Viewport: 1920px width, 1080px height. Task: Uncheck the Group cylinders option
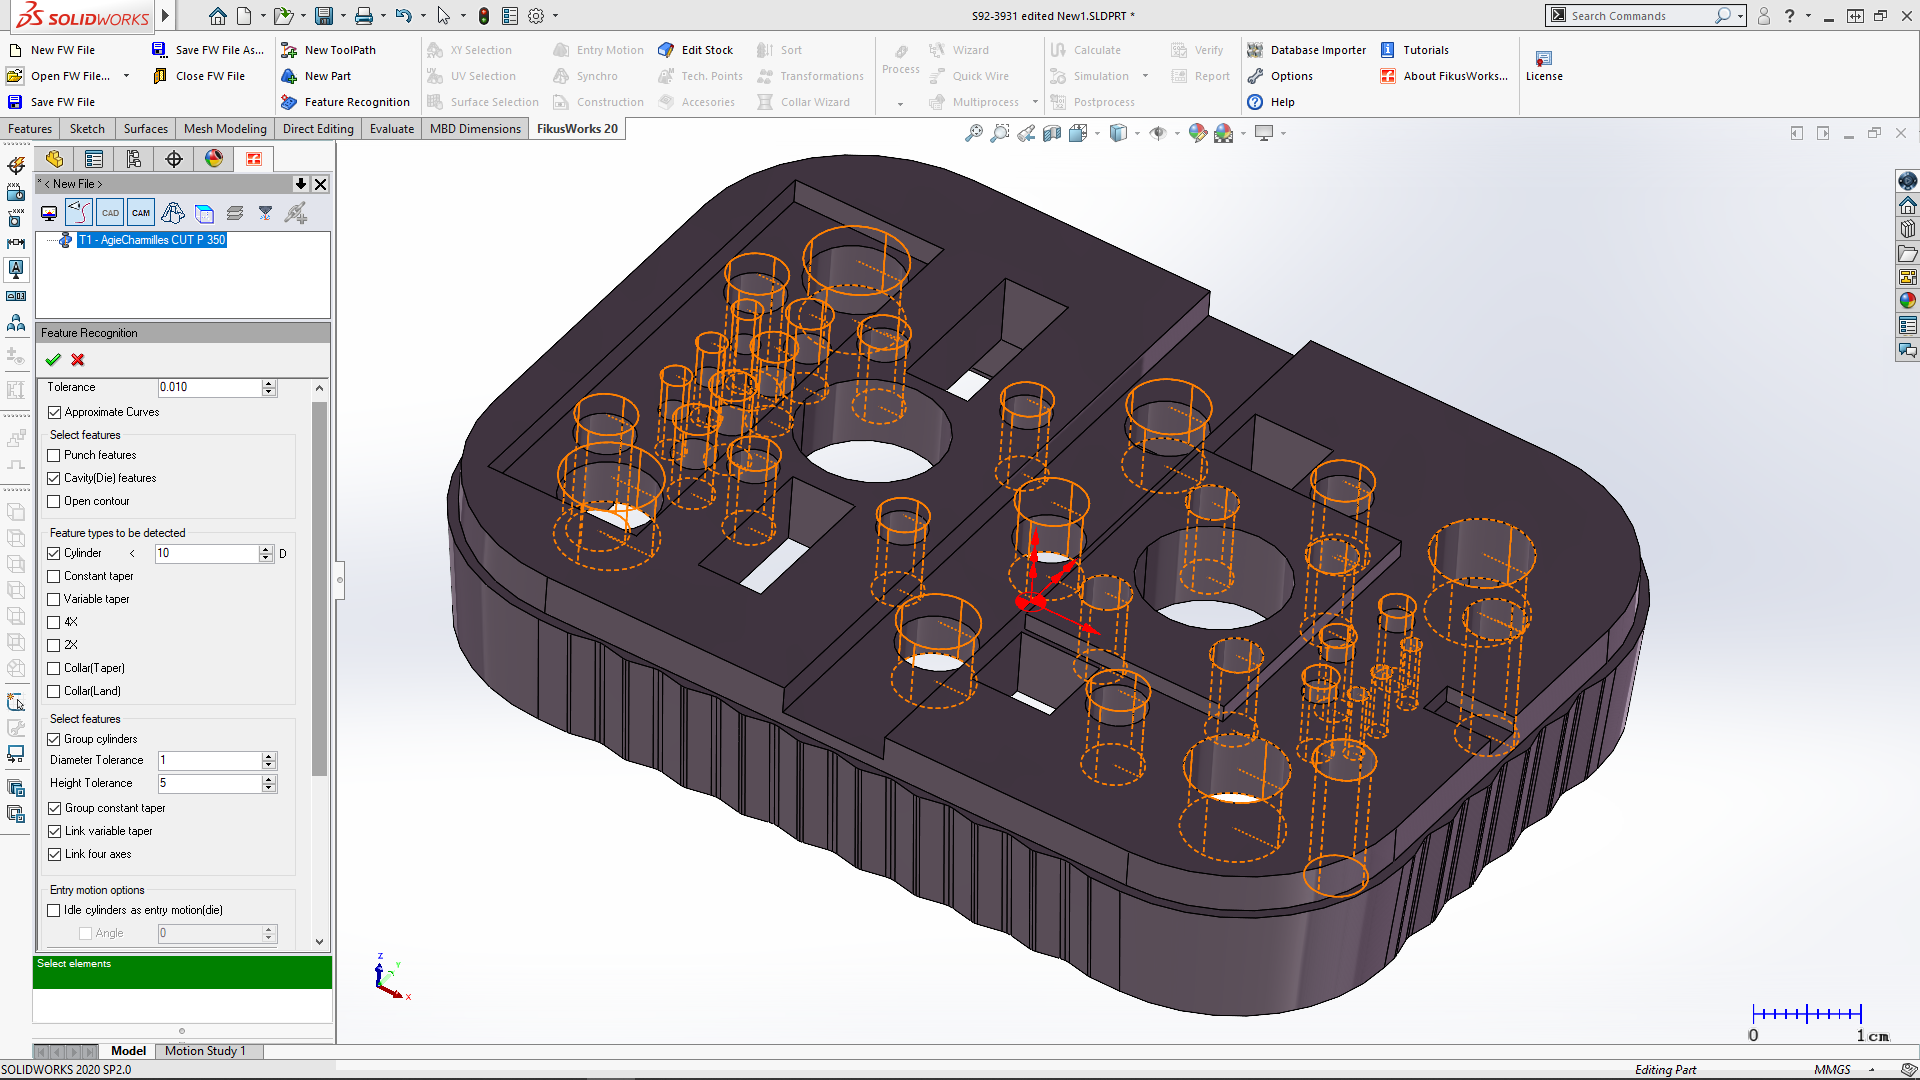55,738
